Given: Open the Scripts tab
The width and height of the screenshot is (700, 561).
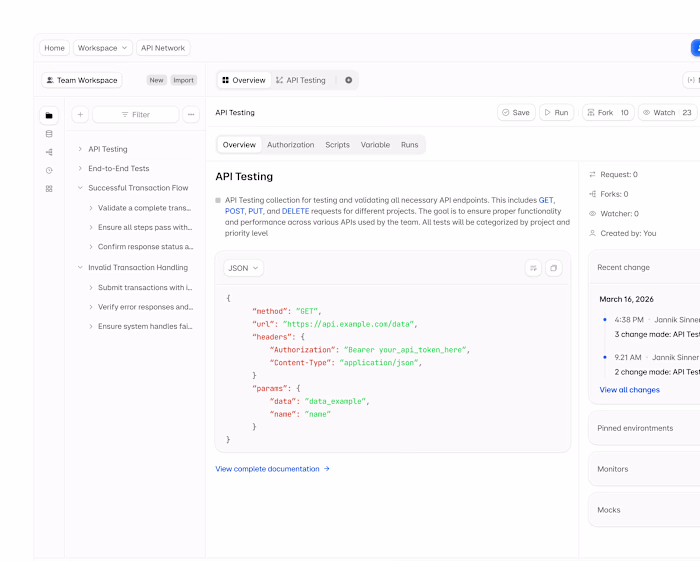Looking at the screenshot, I should click(x=338, y=145).
